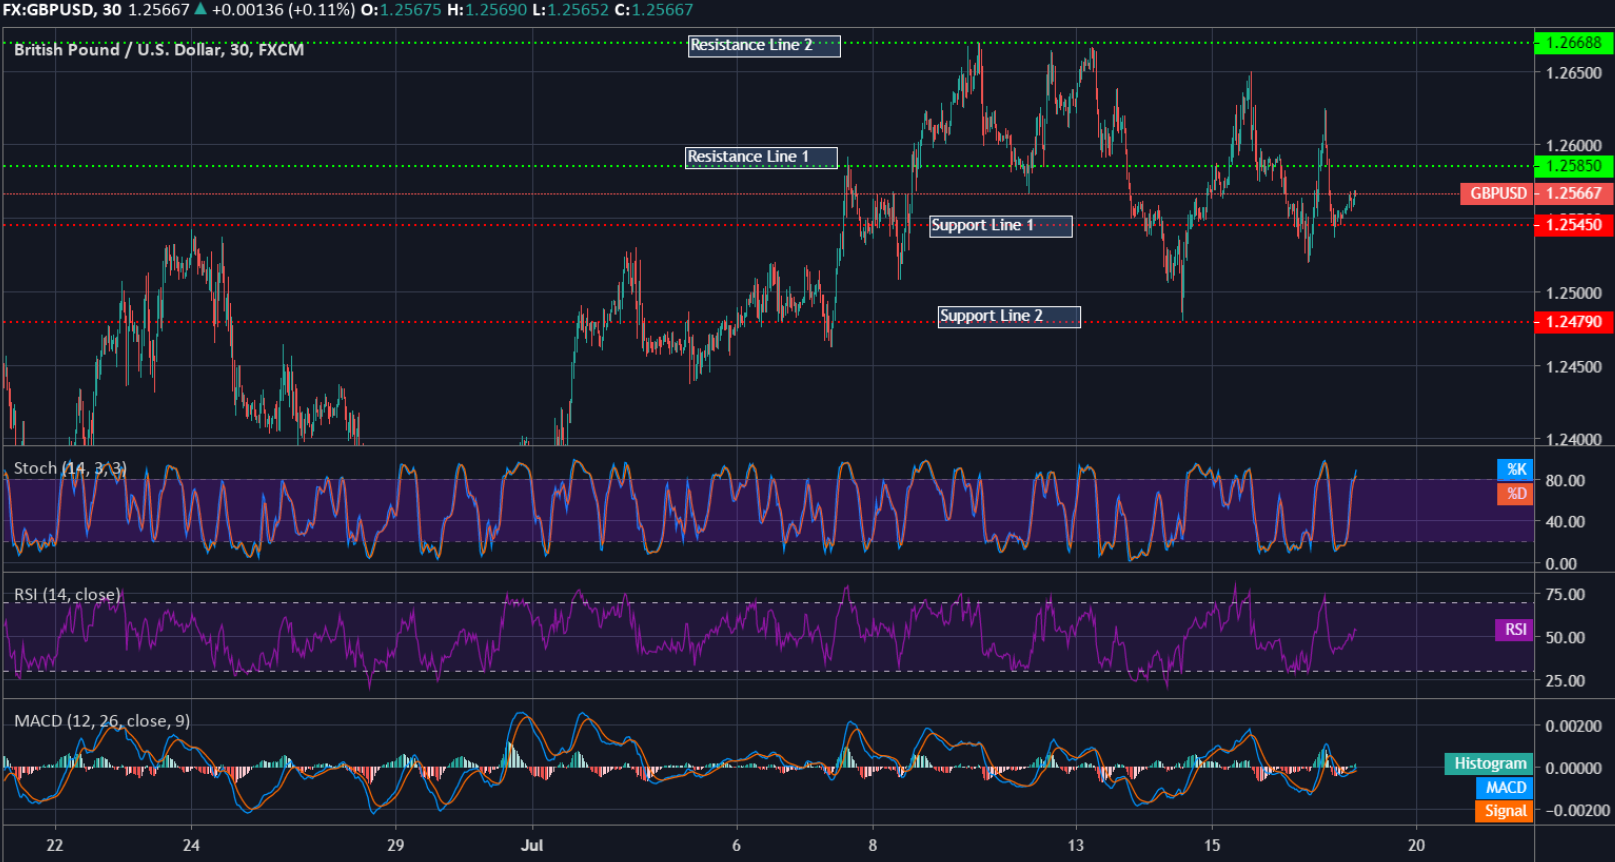
Task: Click date 22 on the time axis
Action: coord(55,846)
